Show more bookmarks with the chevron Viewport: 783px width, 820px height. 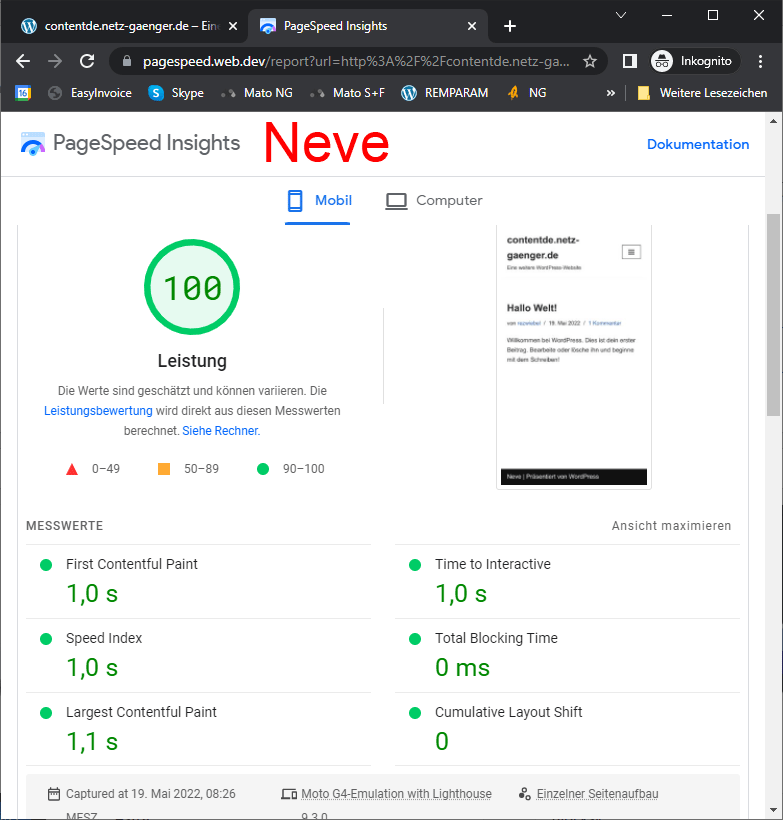point(610,93)
